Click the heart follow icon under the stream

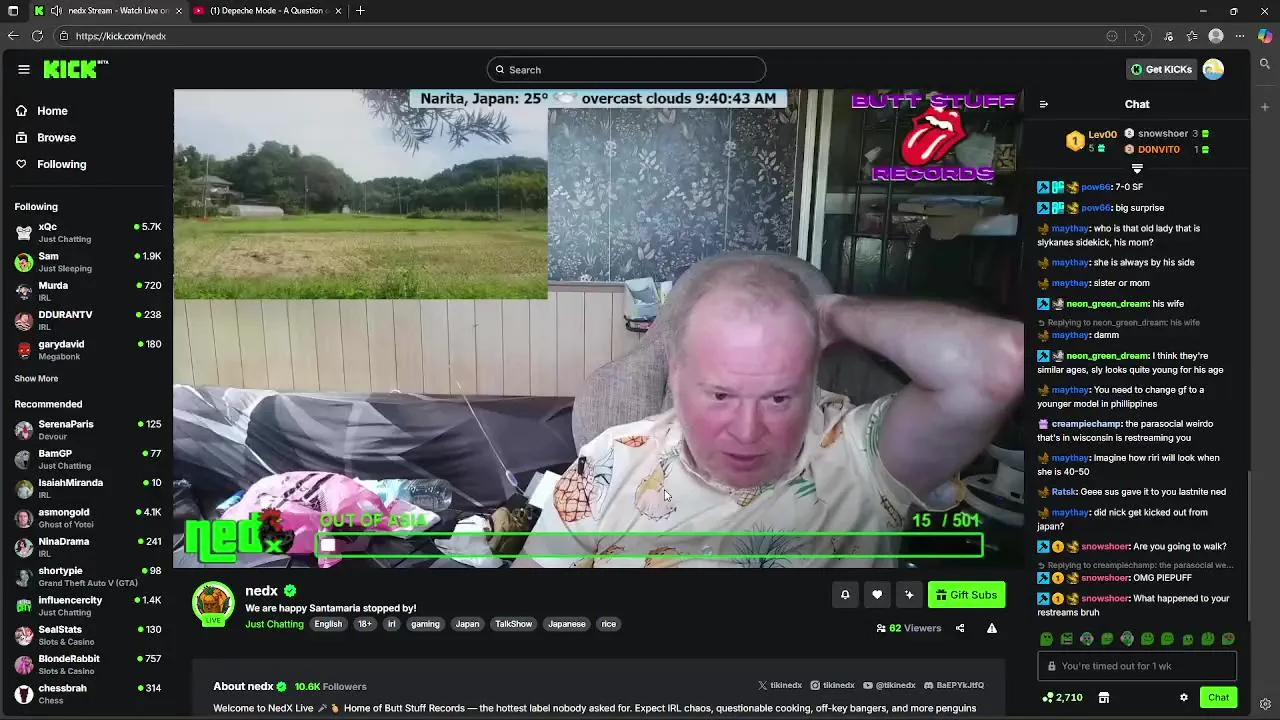877,595
